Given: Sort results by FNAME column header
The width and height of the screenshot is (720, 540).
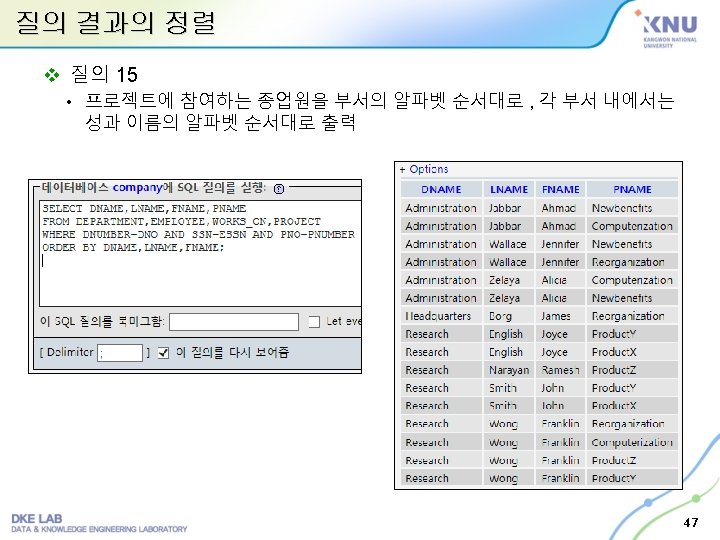Looking at the screenshot, I should tap(561, 189).
